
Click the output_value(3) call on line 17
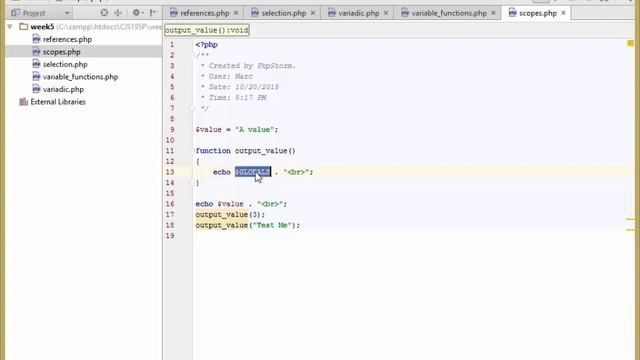tap(229, 214)
